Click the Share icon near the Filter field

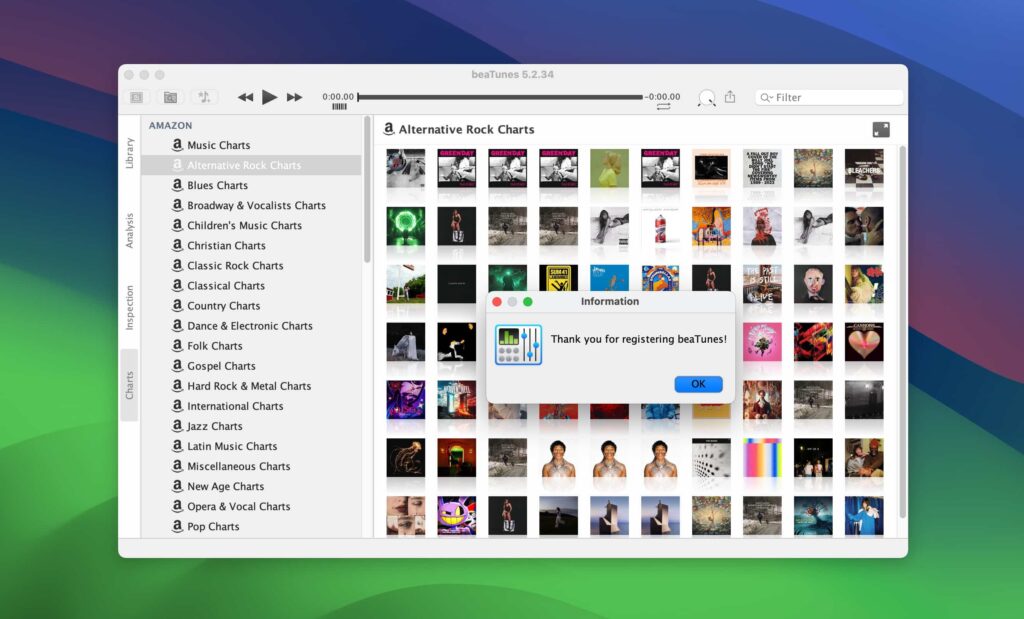(730, 98)
